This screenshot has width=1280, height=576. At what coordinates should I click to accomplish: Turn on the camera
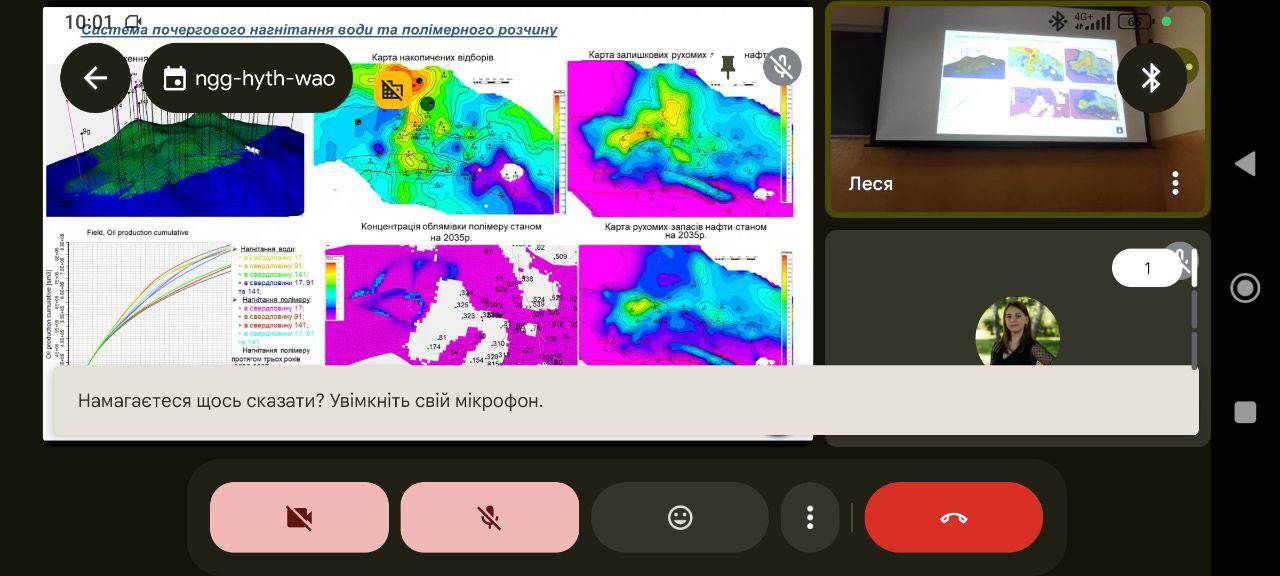point(299,517)
